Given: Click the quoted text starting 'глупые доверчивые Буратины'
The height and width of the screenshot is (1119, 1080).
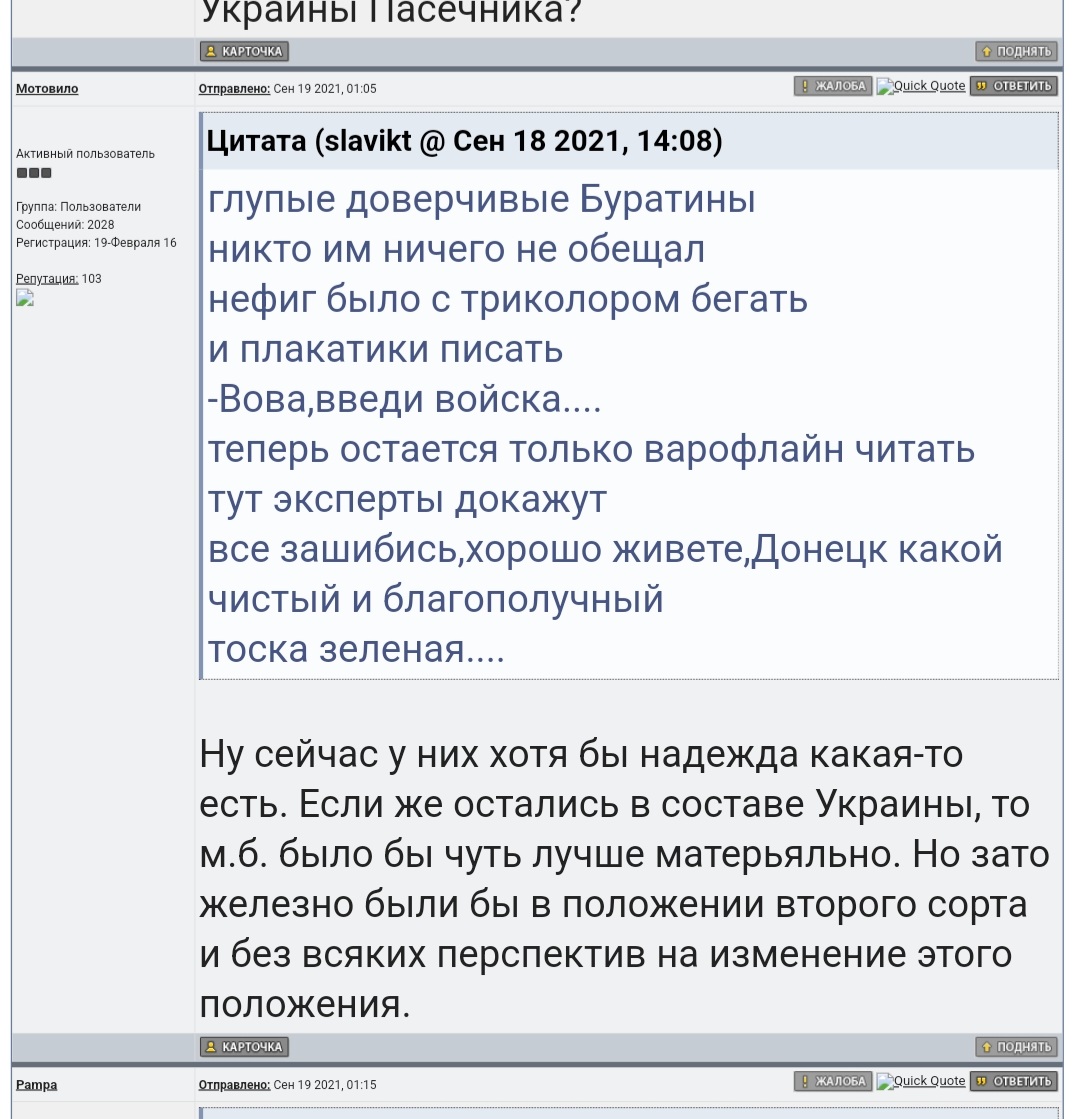Looking at the screenshot, I should [x=481, y=200].
